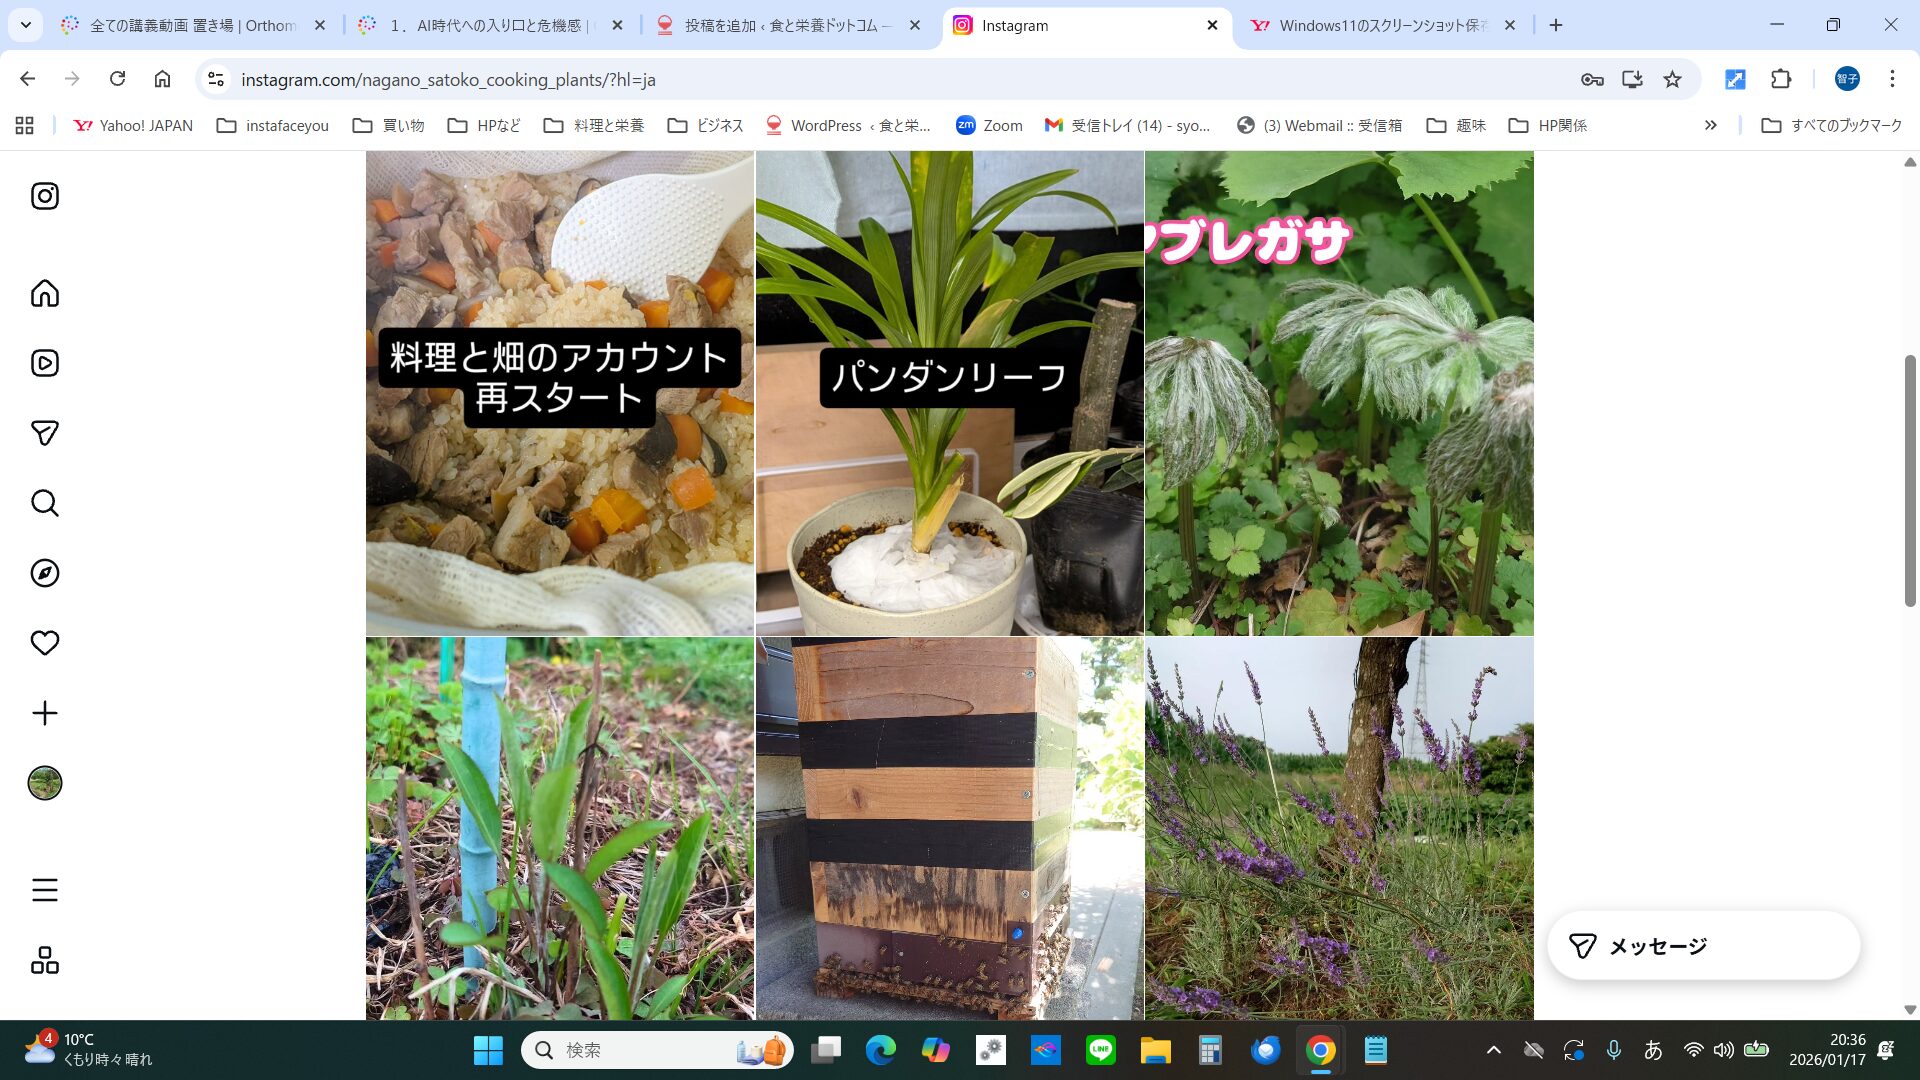Click the page vertical scrollbar thumb

click(1909, 480)
